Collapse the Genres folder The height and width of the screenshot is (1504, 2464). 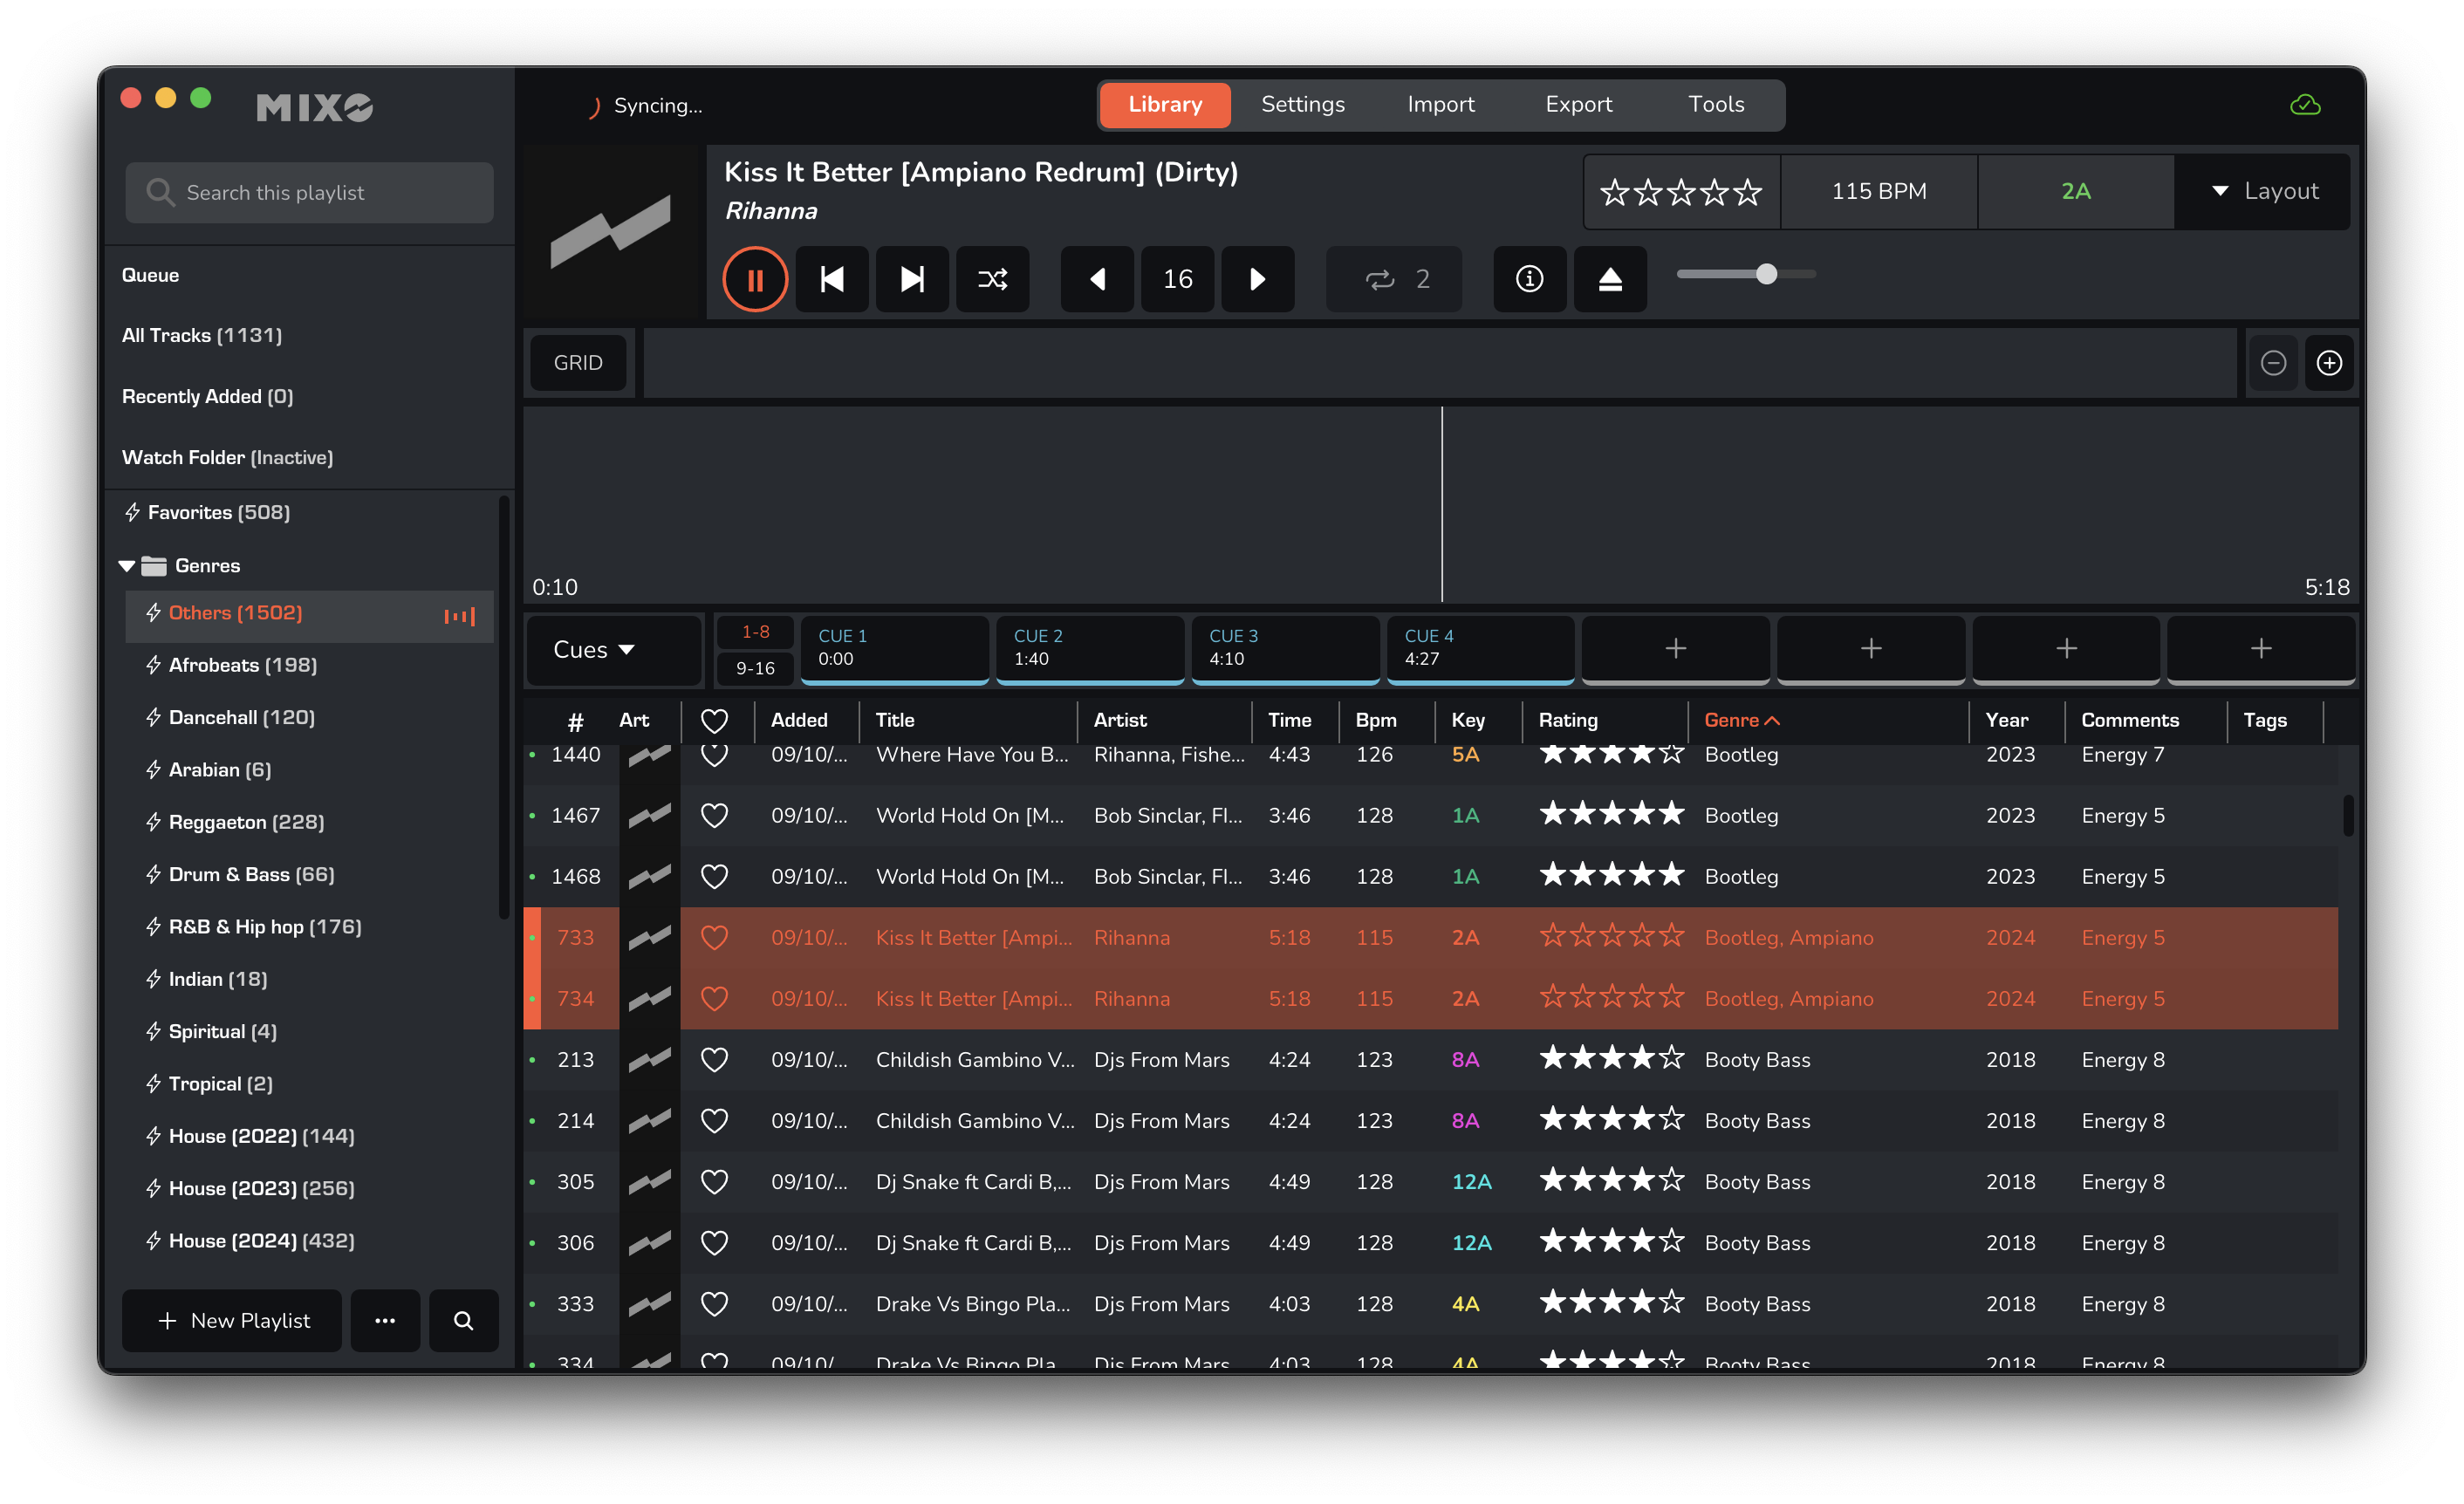click(127, 566)
